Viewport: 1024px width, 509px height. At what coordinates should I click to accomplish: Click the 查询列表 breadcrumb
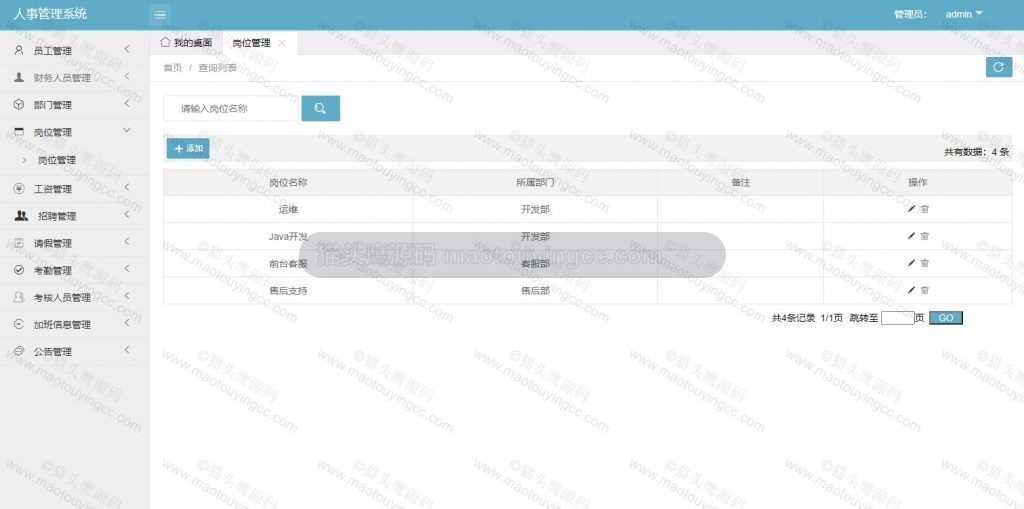click(x=217, y=68)
